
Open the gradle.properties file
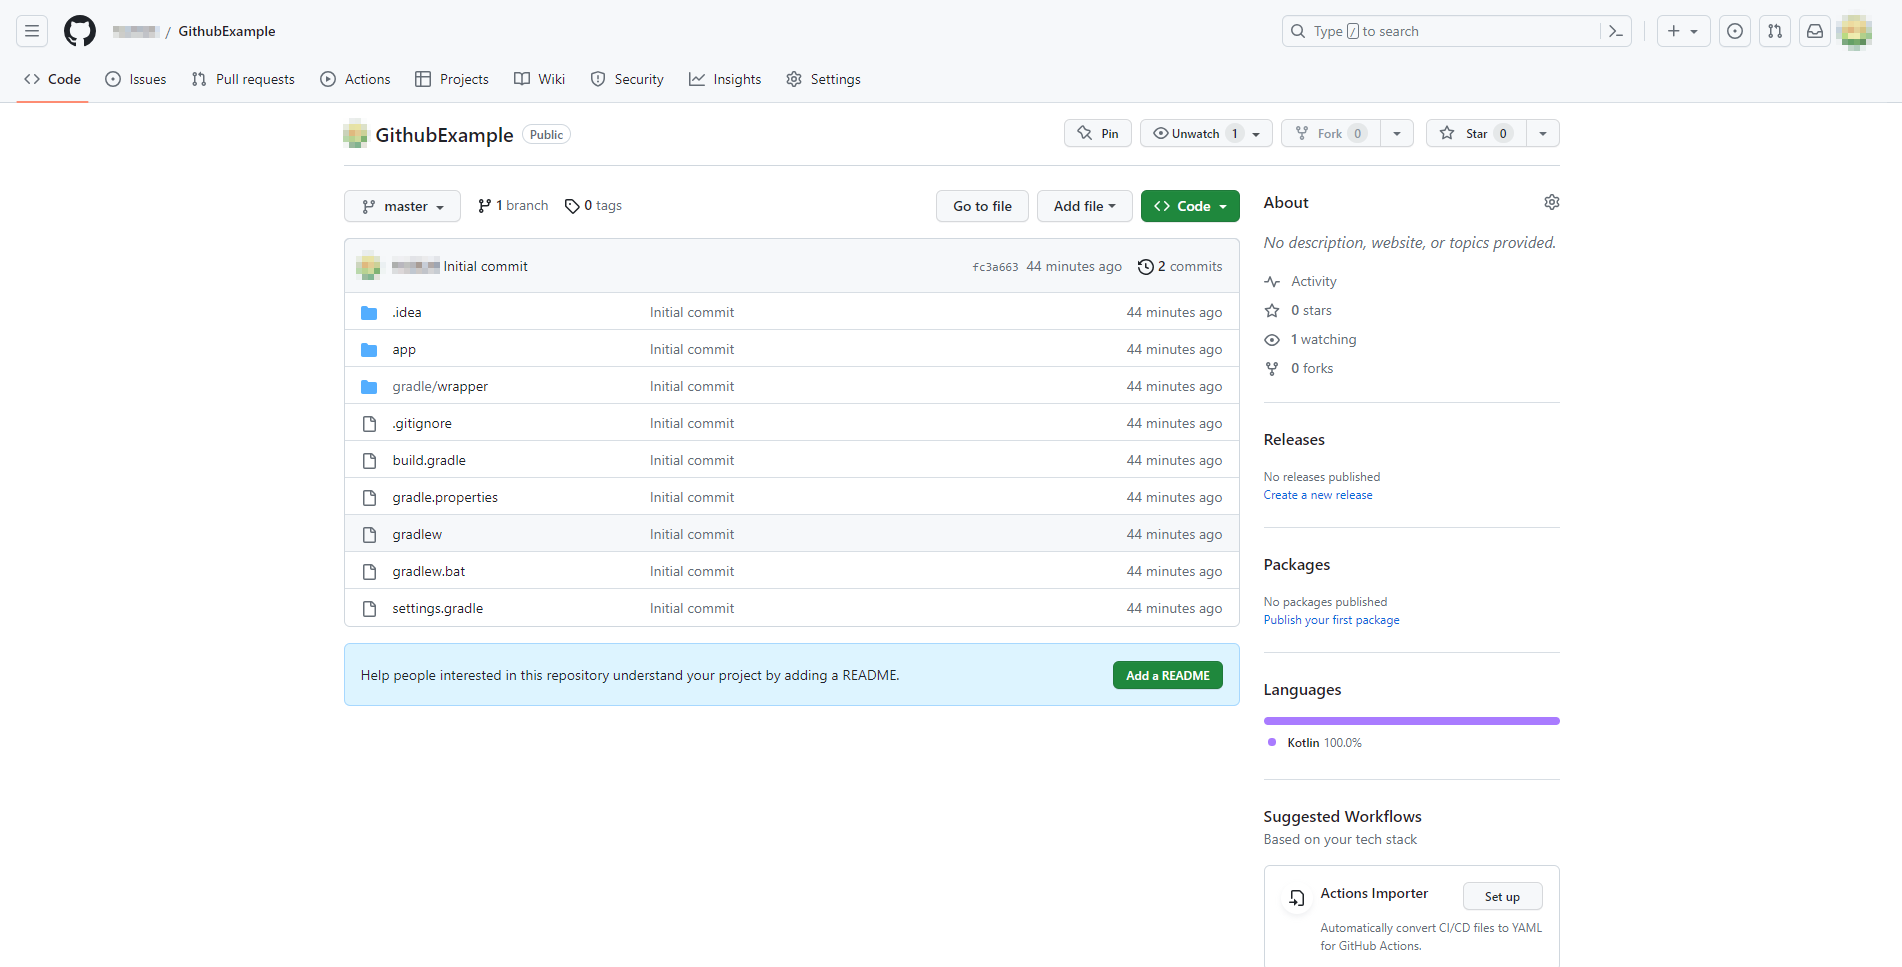(445, 497)
